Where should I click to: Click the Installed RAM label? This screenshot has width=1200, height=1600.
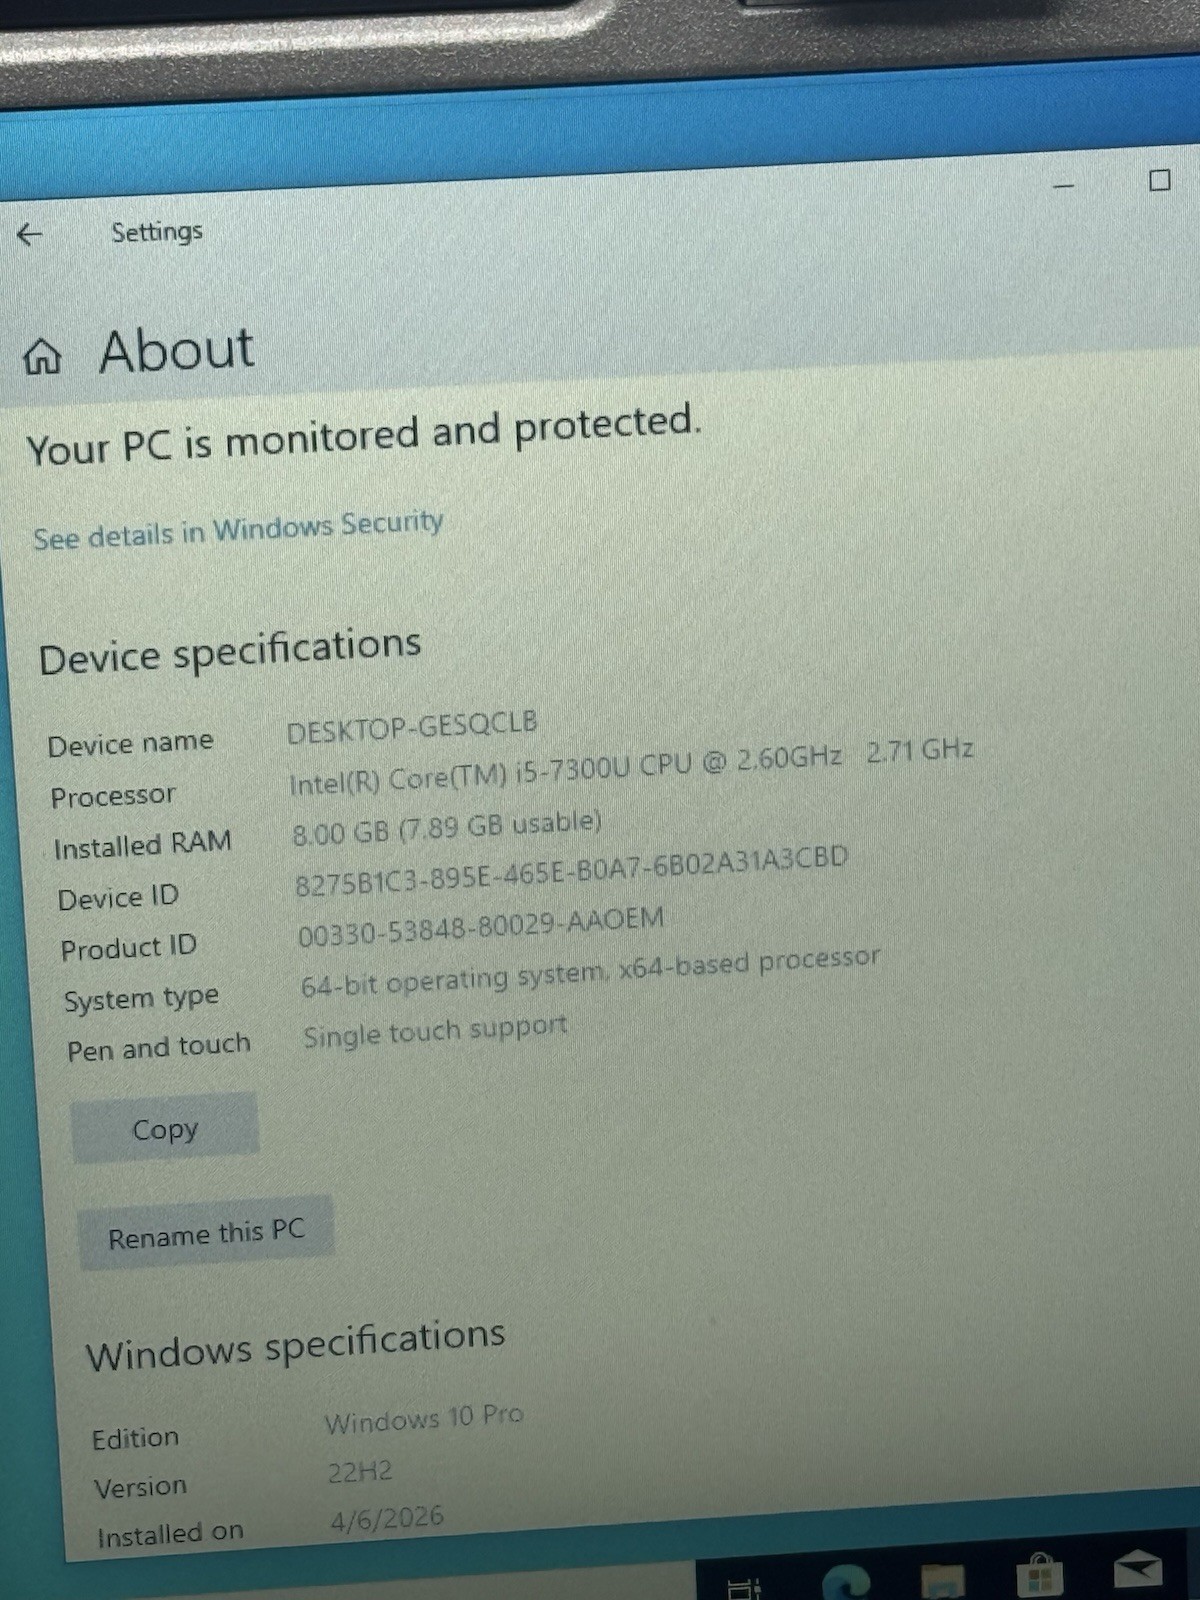click(x=142, y=845)
